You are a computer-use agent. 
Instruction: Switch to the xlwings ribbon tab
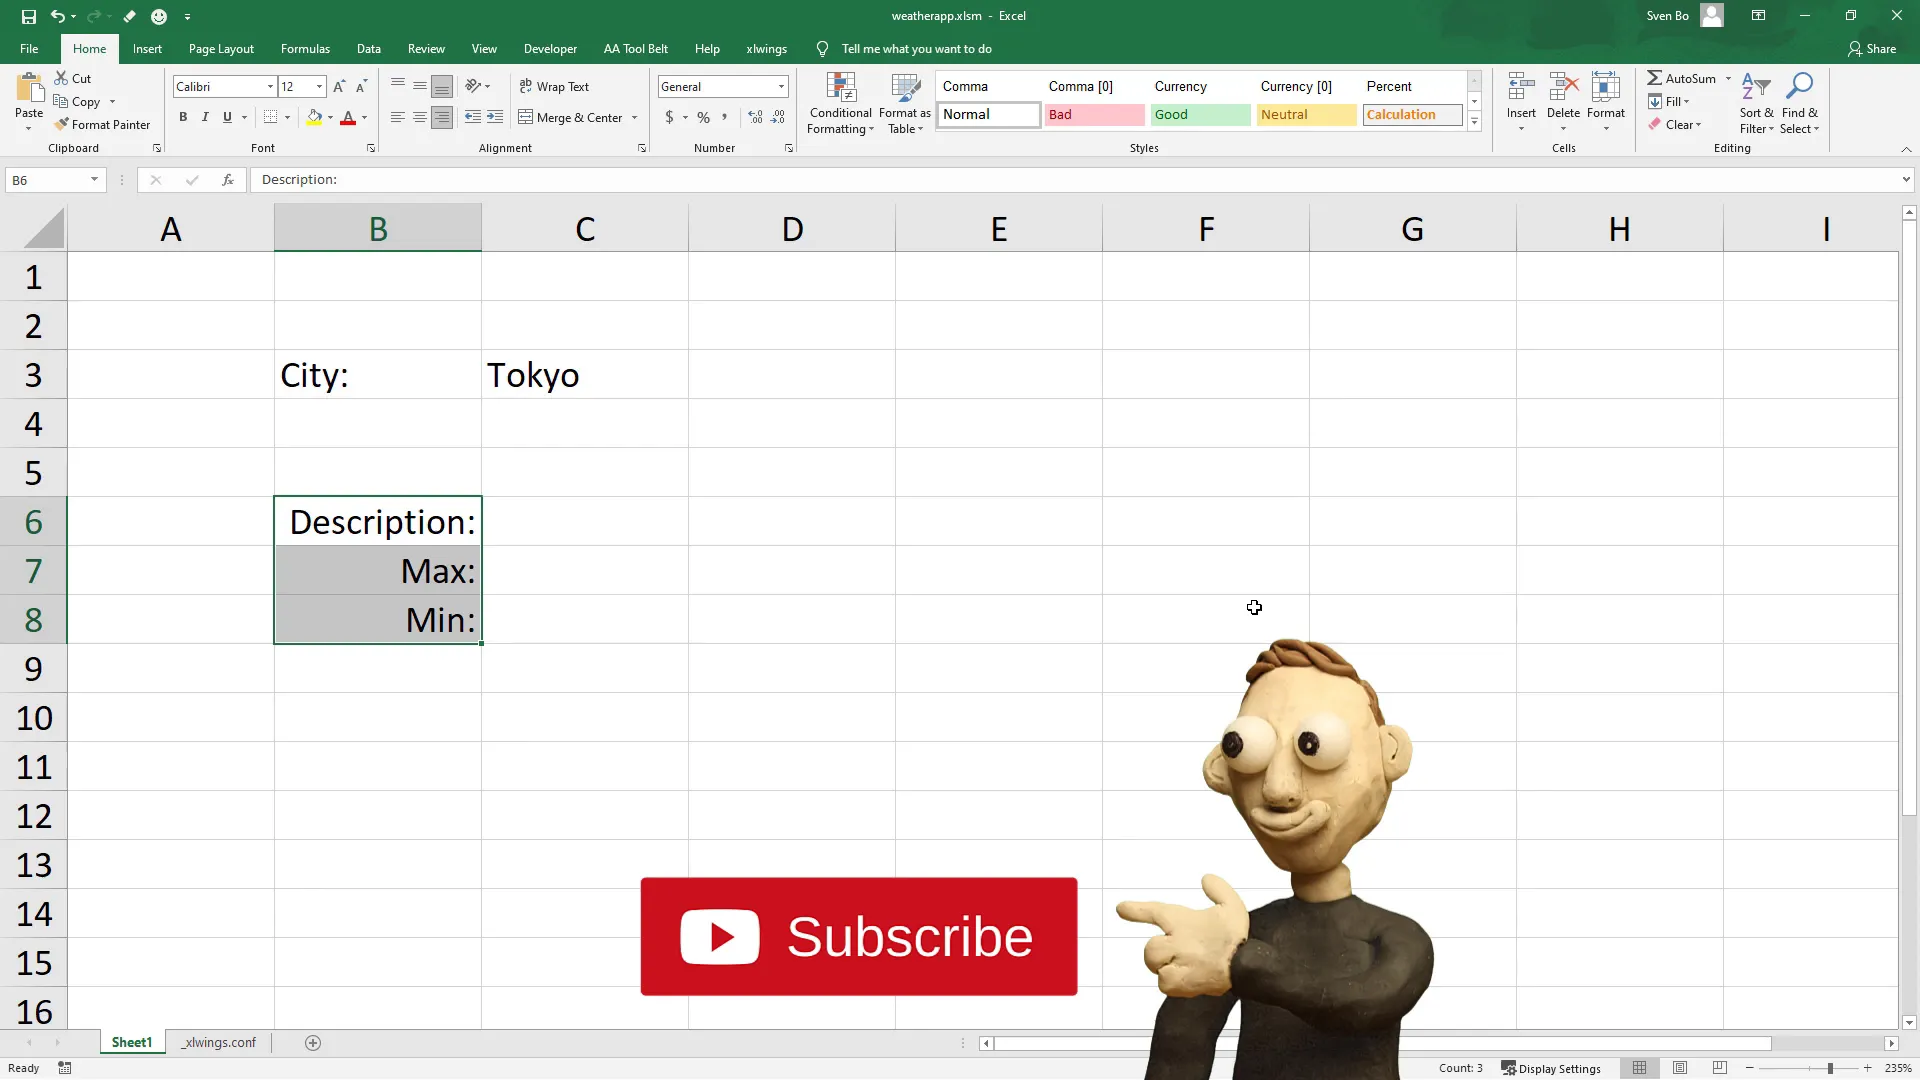click(x=767, y=48)
